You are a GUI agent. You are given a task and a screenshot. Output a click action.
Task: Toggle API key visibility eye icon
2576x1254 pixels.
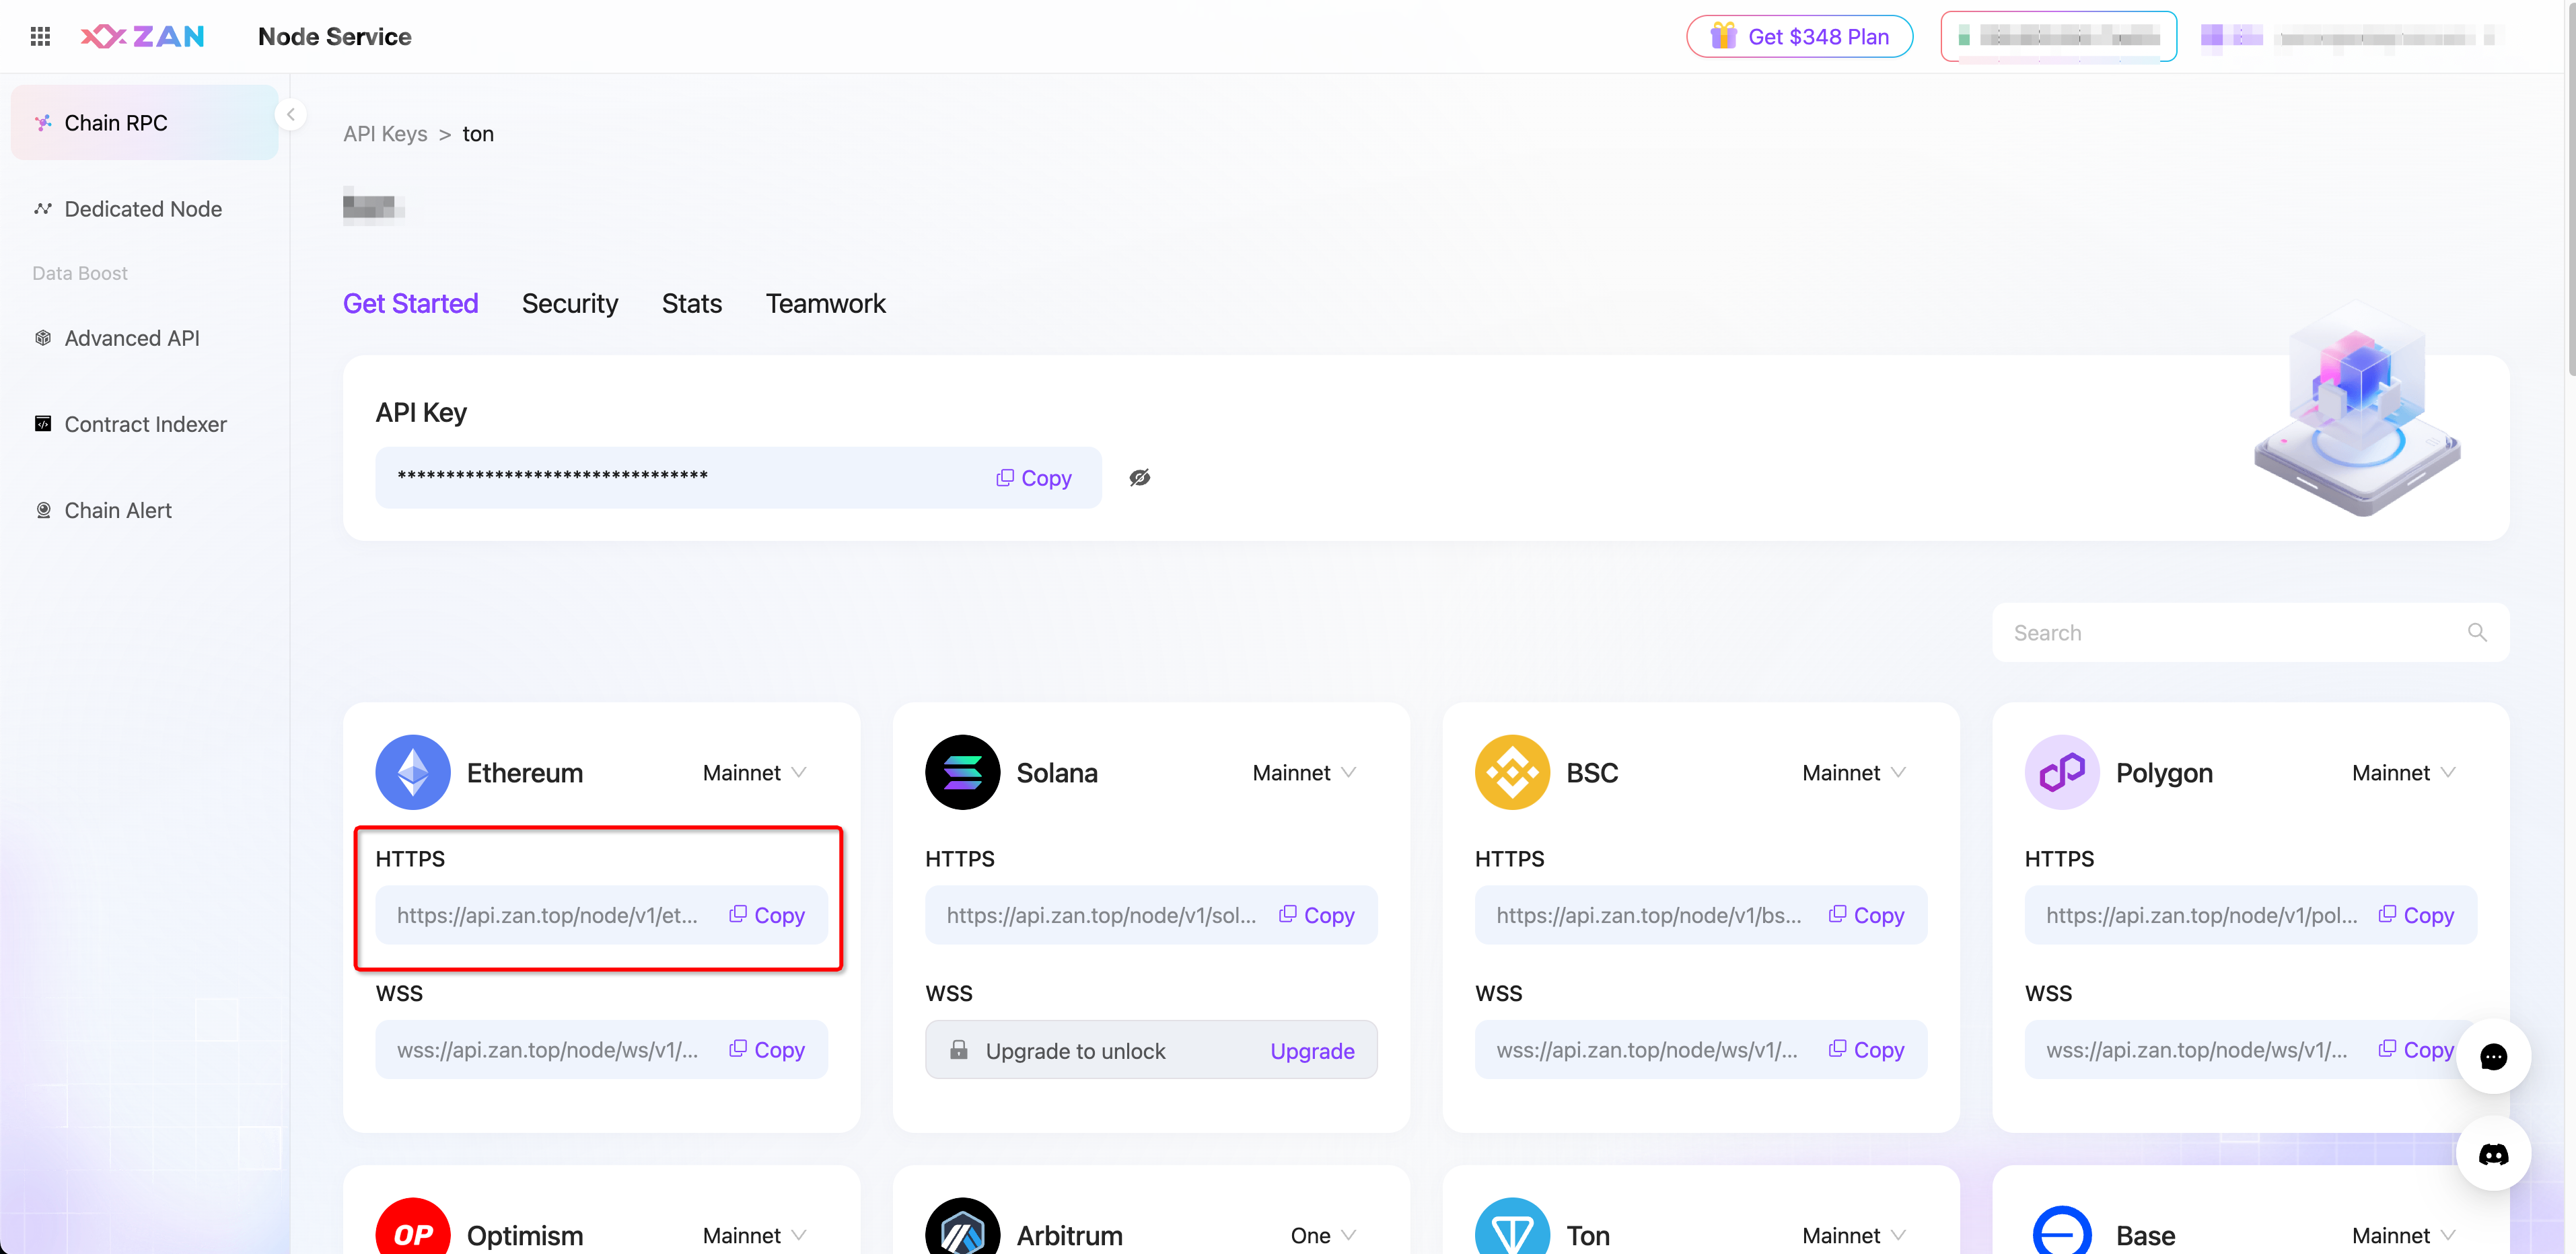pos(1140,478)
